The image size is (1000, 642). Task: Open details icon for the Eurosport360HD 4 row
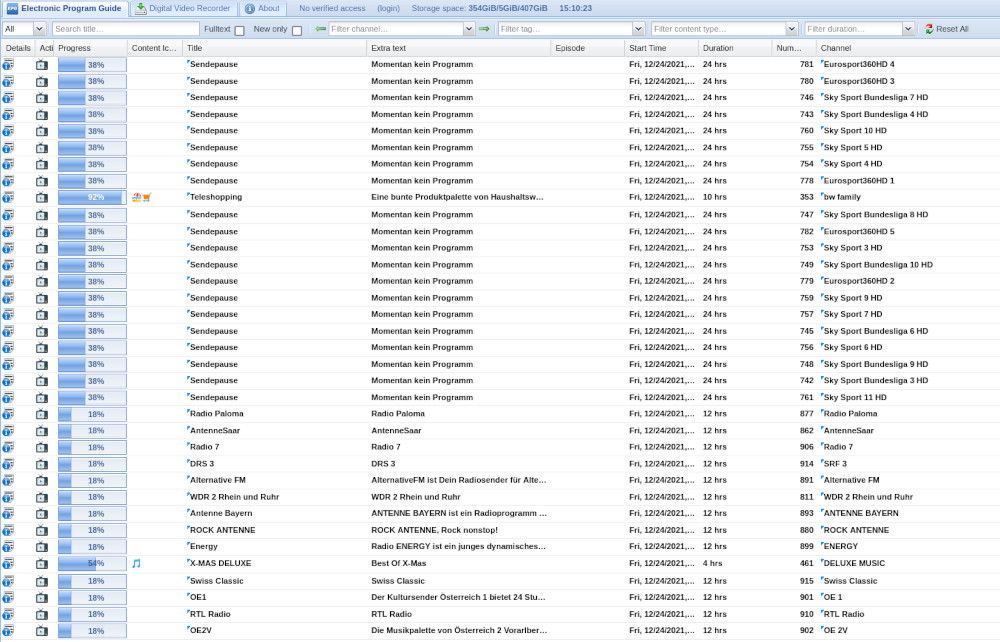coord(8,64)
